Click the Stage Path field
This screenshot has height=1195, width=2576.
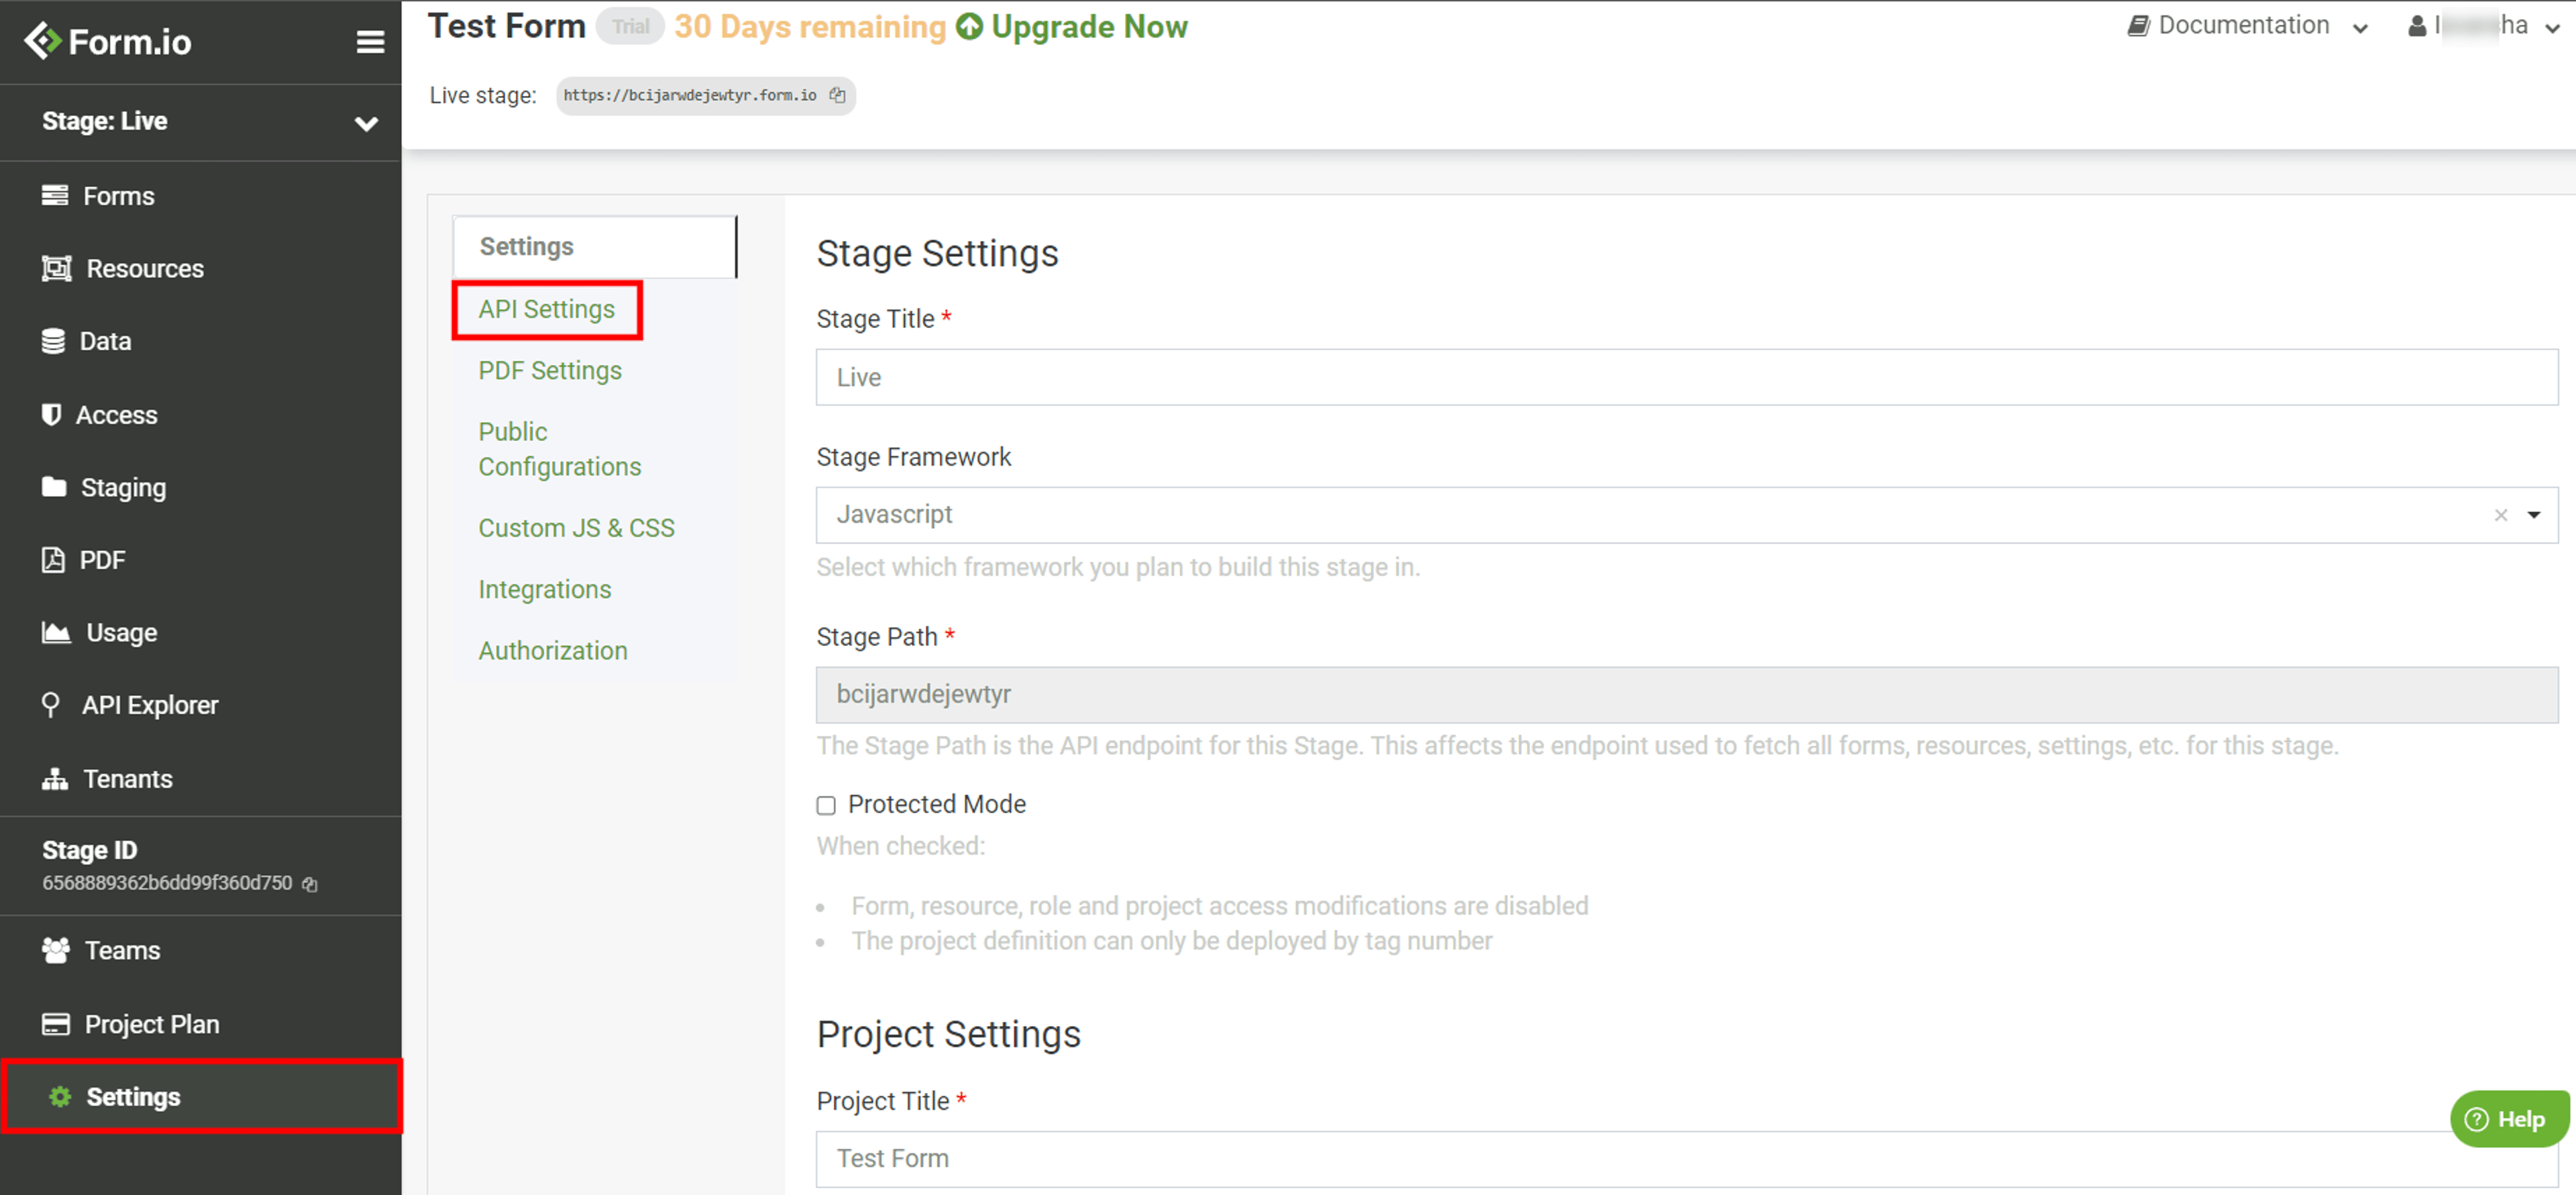click(x=1686, y=694)
